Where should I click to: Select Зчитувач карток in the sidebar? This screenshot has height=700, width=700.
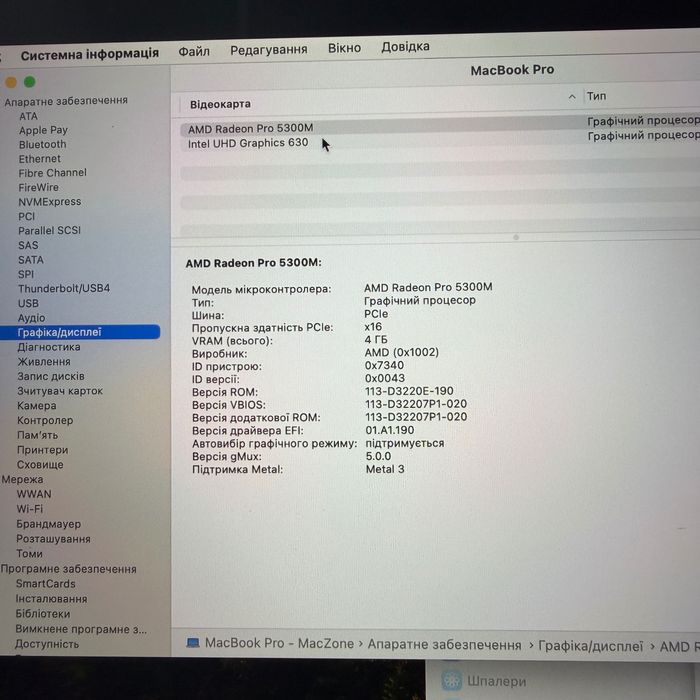pyautogui.click(x=60, y=391)
